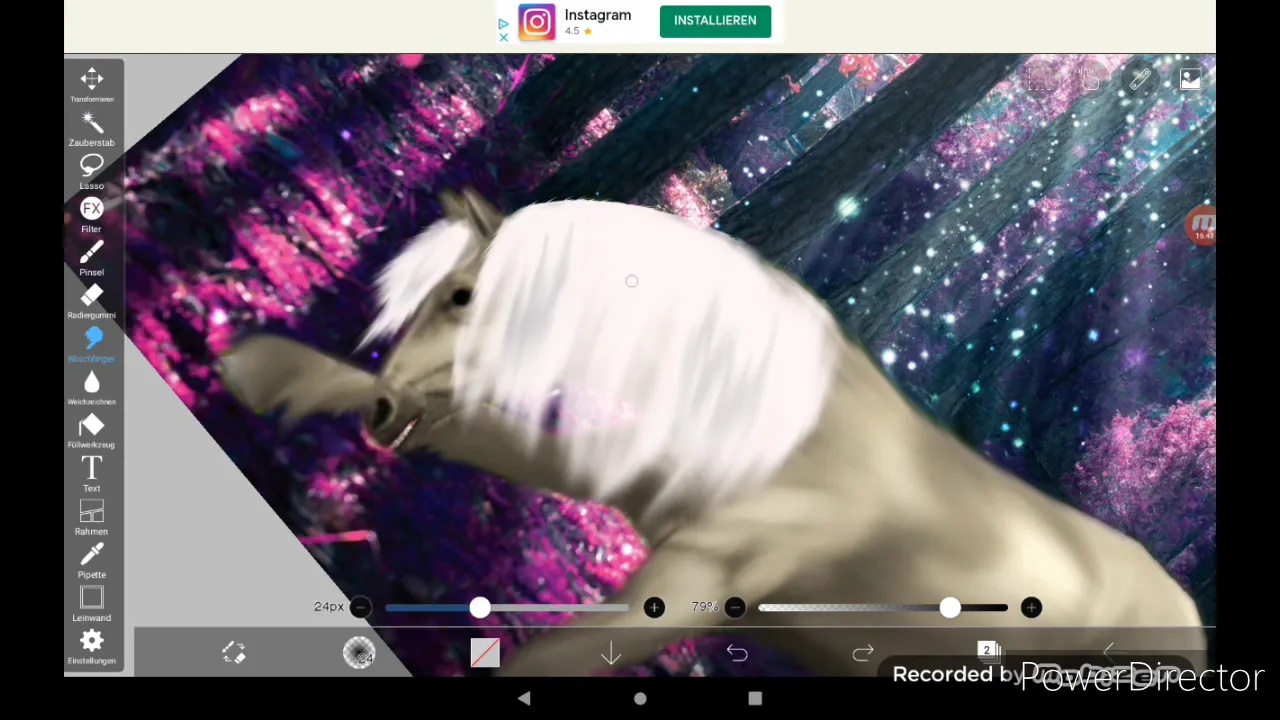Click the brush thickness slider track
Screen dimensions: 1280x720
click(x=507, y=607)
